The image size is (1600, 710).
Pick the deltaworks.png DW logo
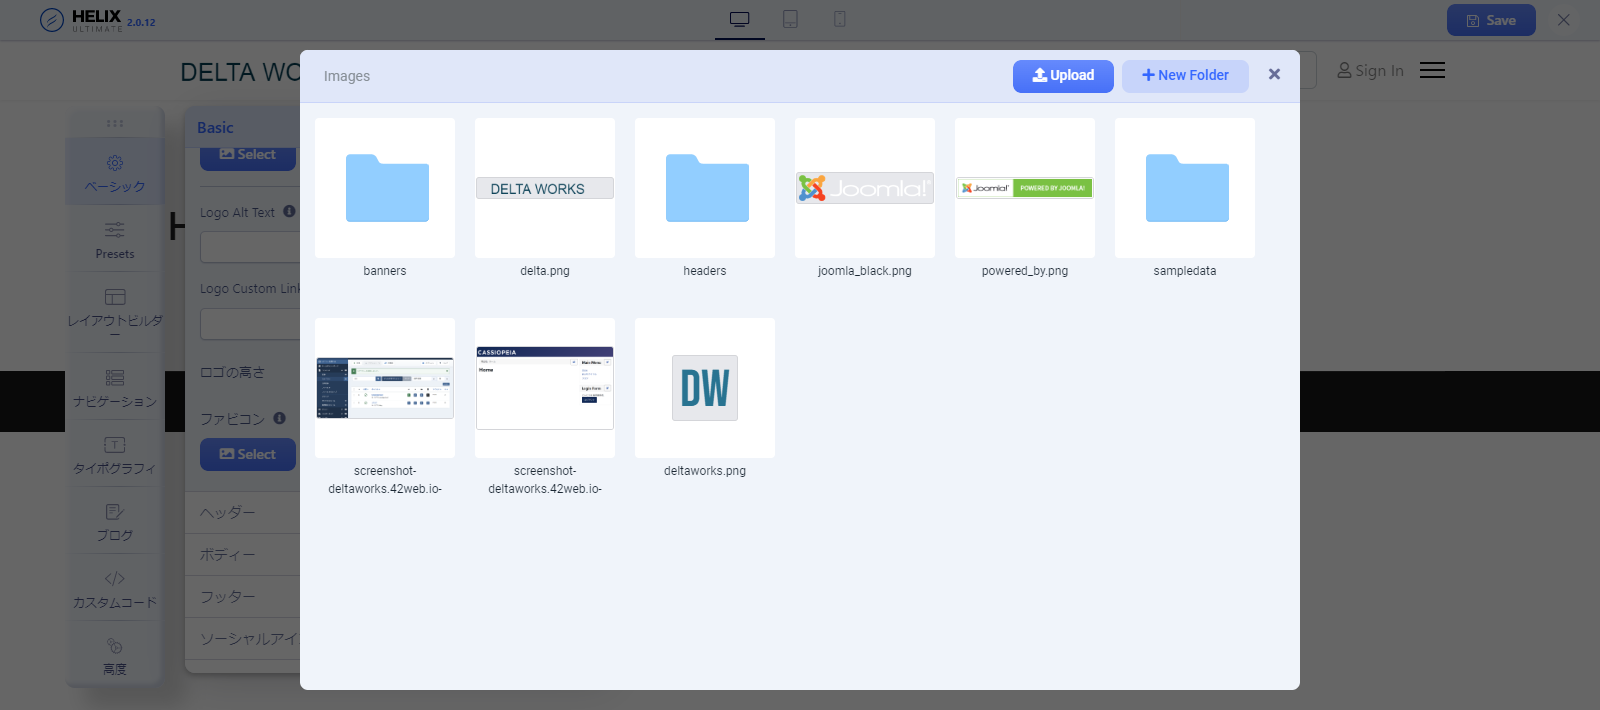tap(705, 388)
